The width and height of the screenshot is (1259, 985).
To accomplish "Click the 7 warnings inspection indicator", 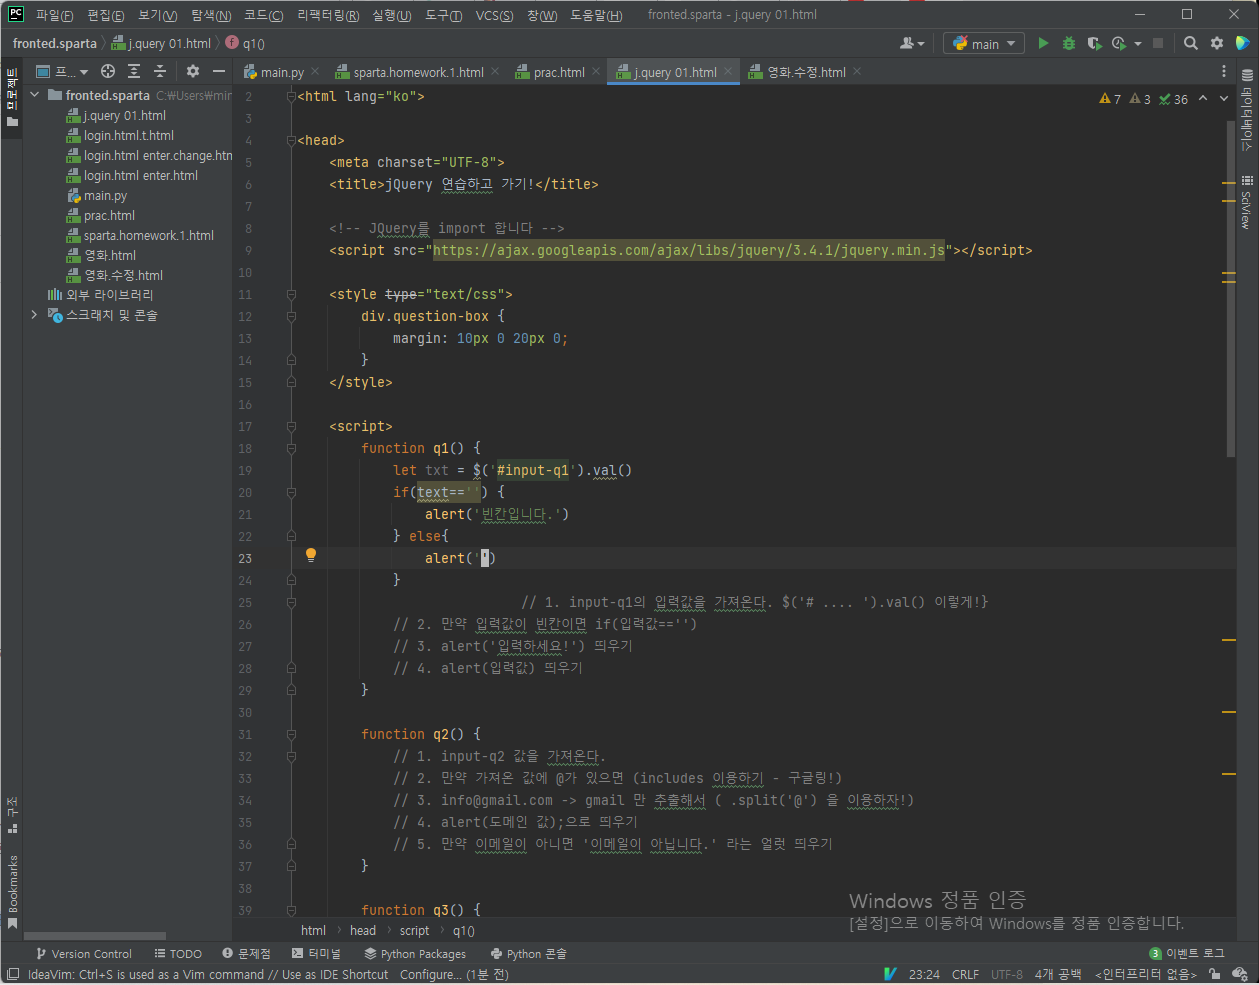I will click(1110, 99).
